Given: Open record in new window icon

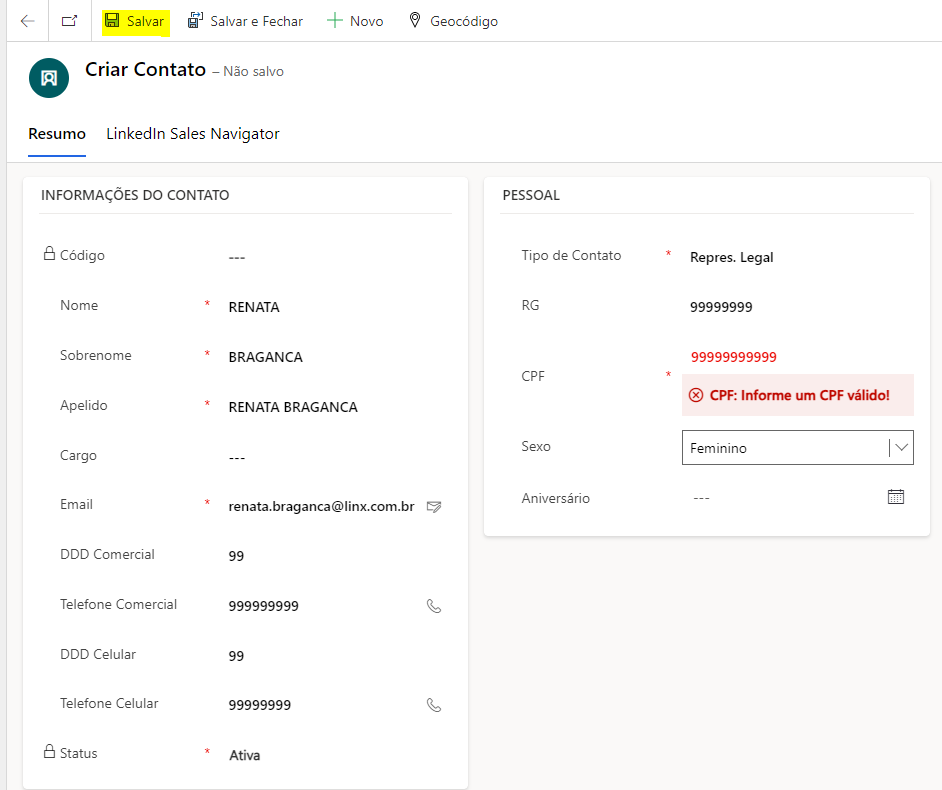Looking at the screenshot, I should [x=69, y=21].
